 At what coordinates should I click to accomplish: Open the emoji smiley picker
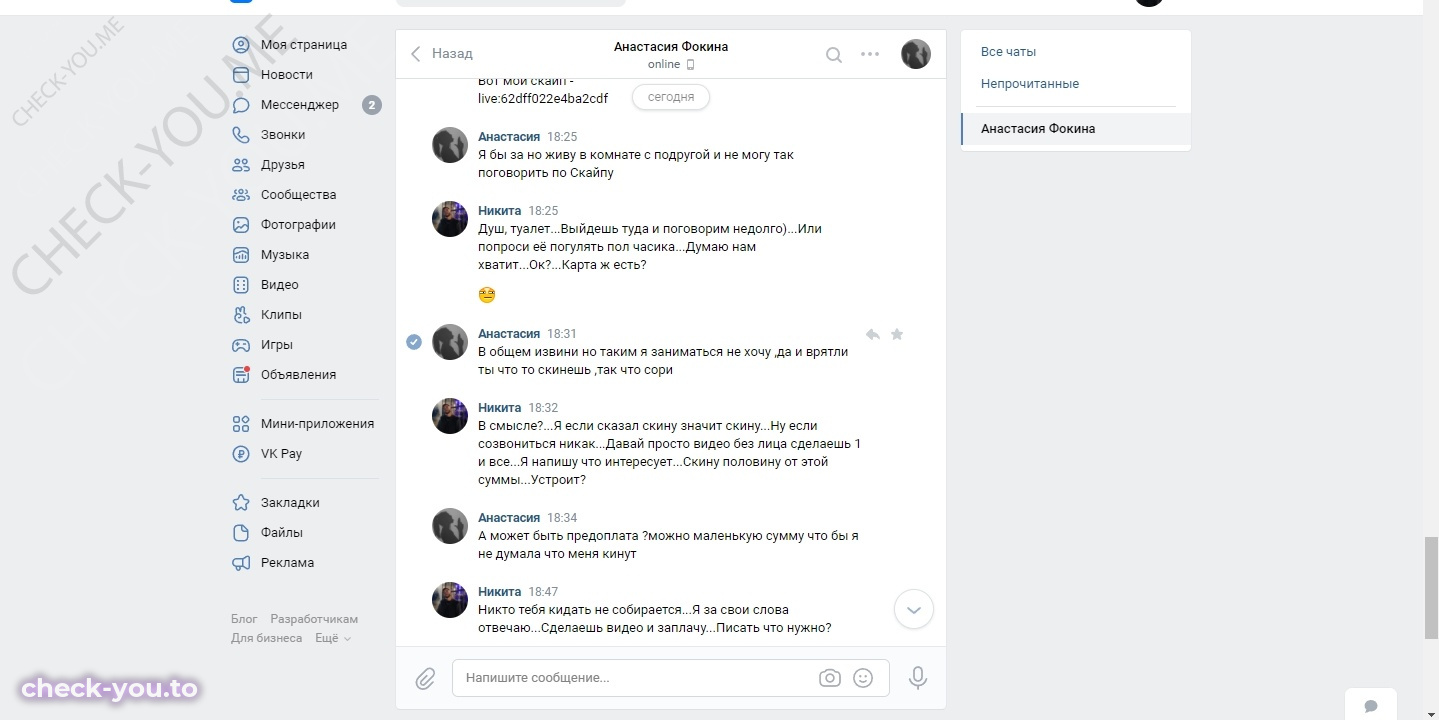coord(863,678)
